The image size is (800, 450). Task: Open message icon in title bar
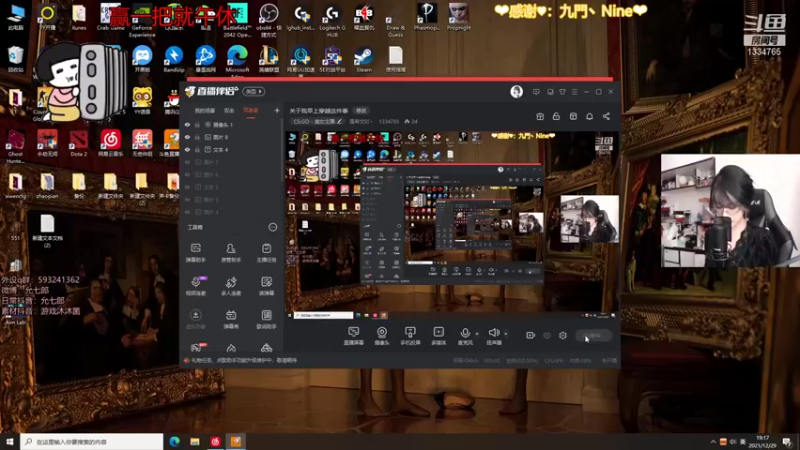pyautogui.click(x=536, y=92)
